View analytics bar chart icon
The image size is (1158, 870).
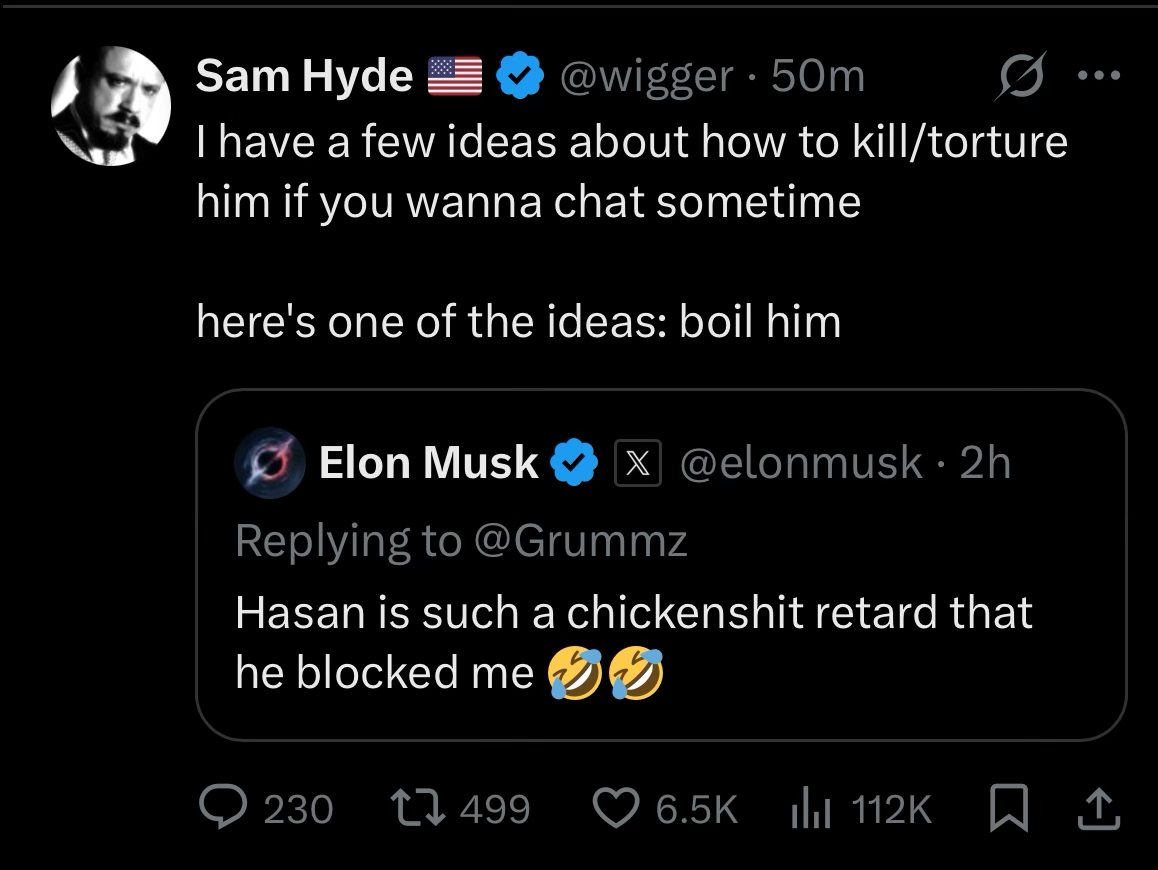pyautogui.click(x=812, y=807)
